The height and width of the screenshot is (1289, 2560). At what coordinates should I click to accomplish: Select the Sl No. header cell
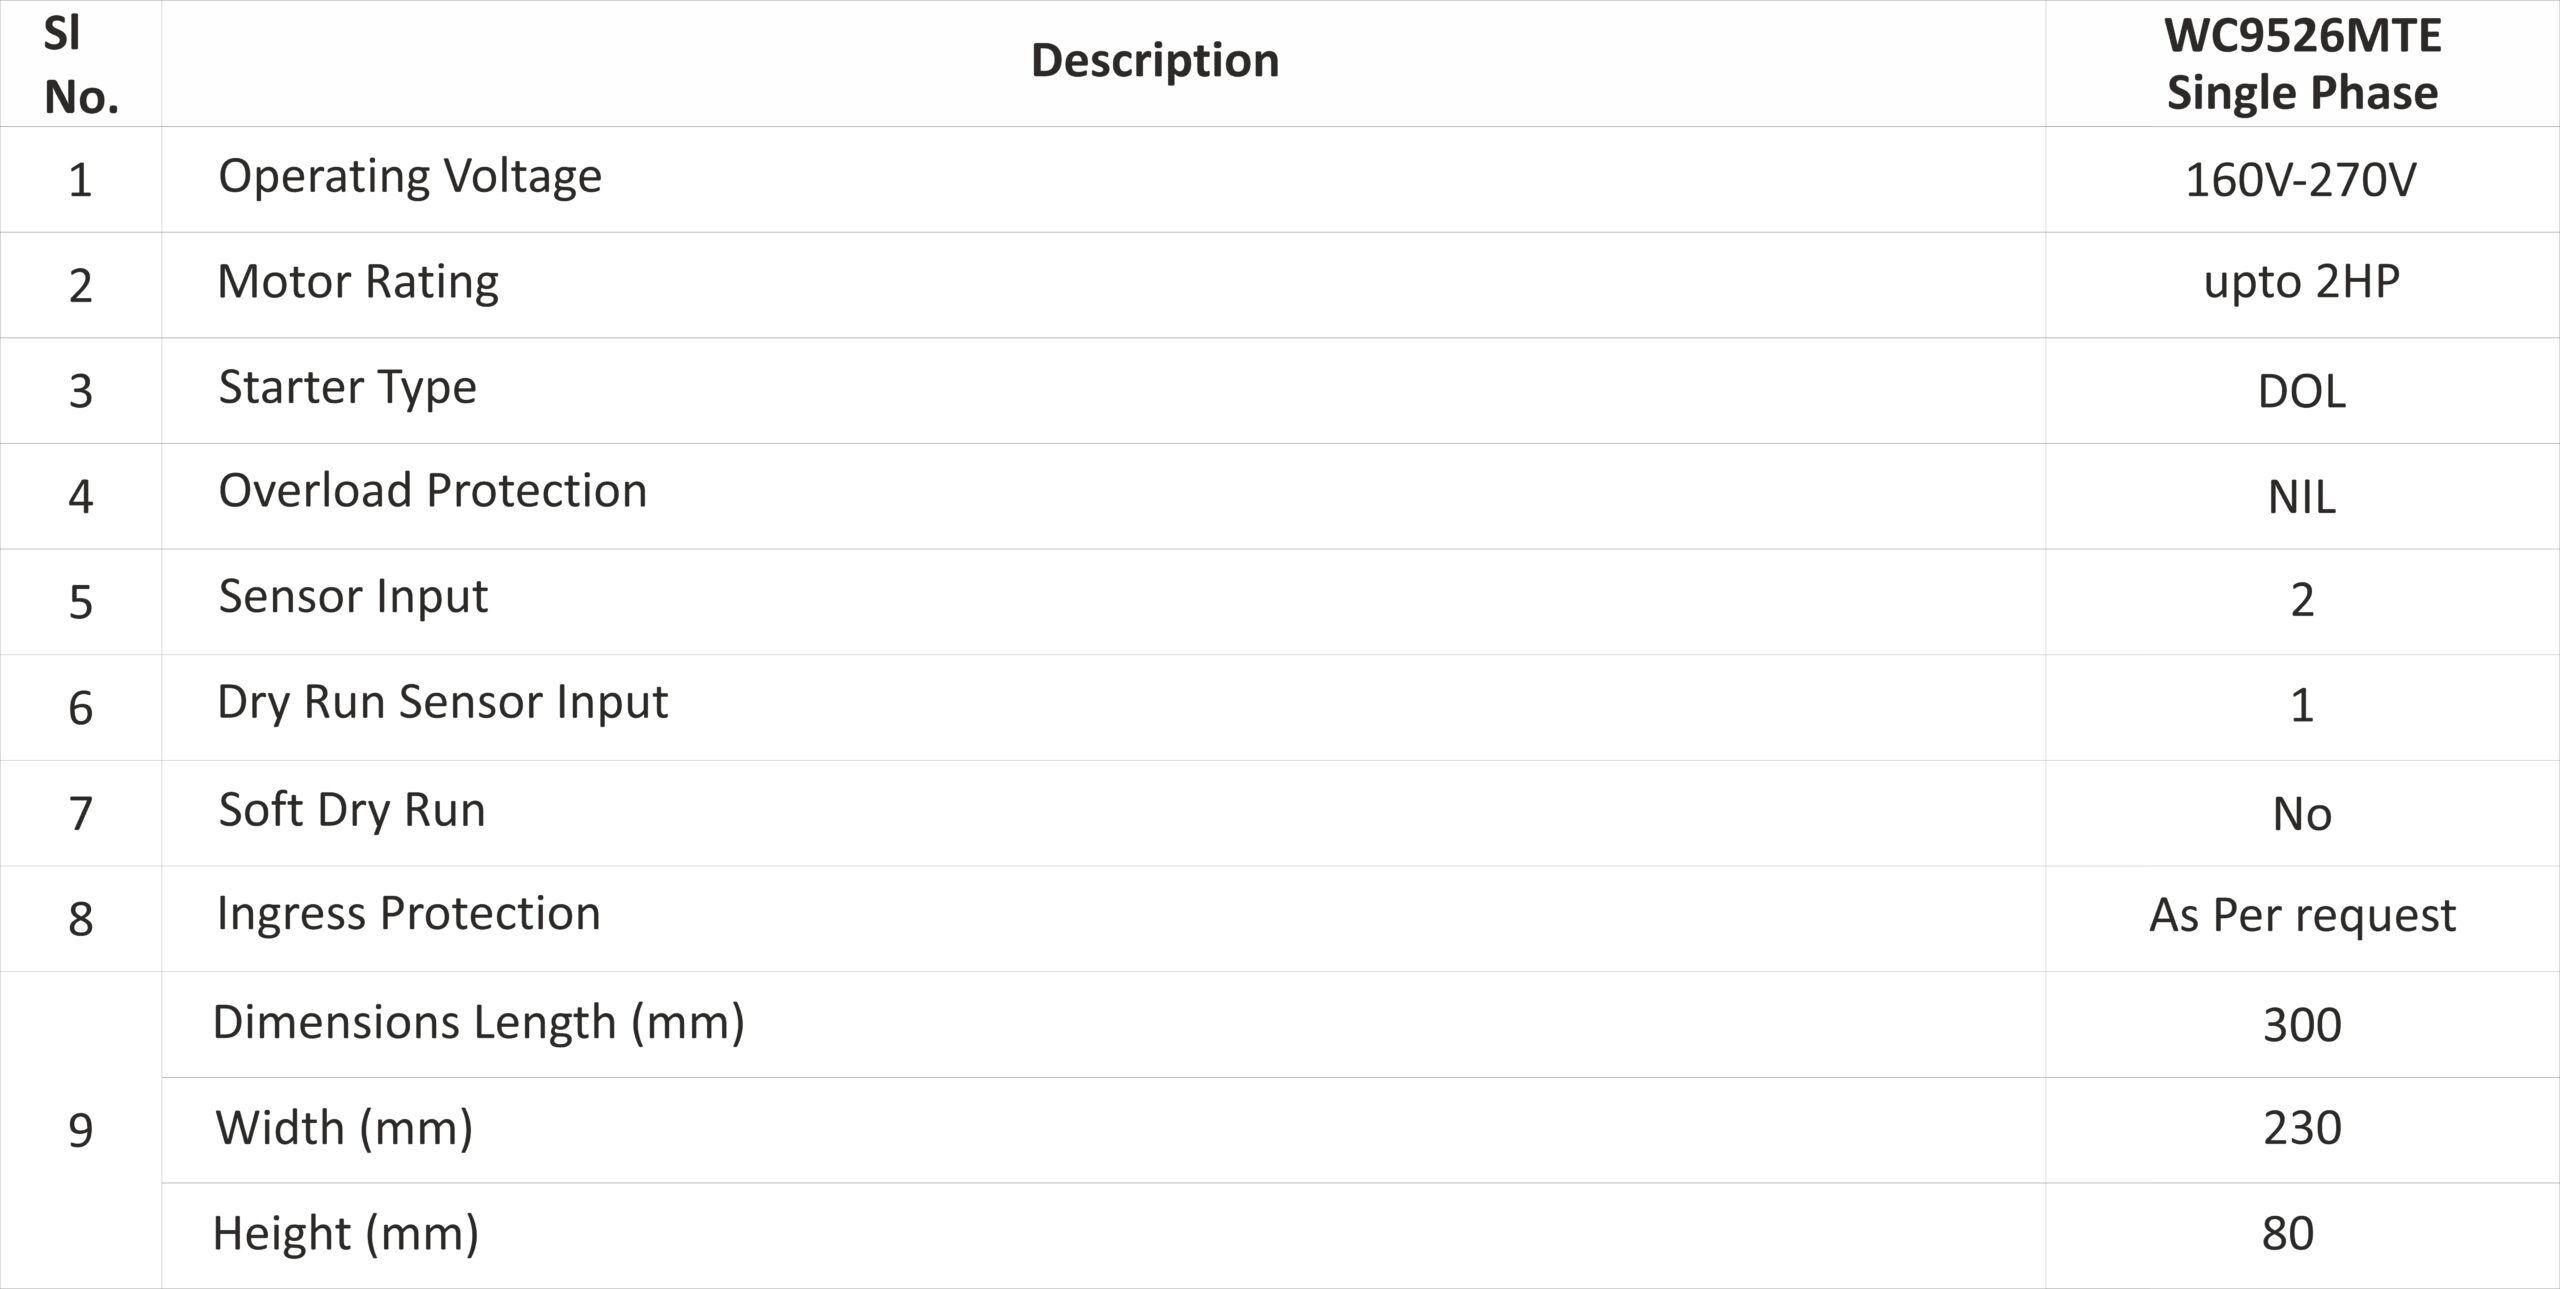pos(80,66)
